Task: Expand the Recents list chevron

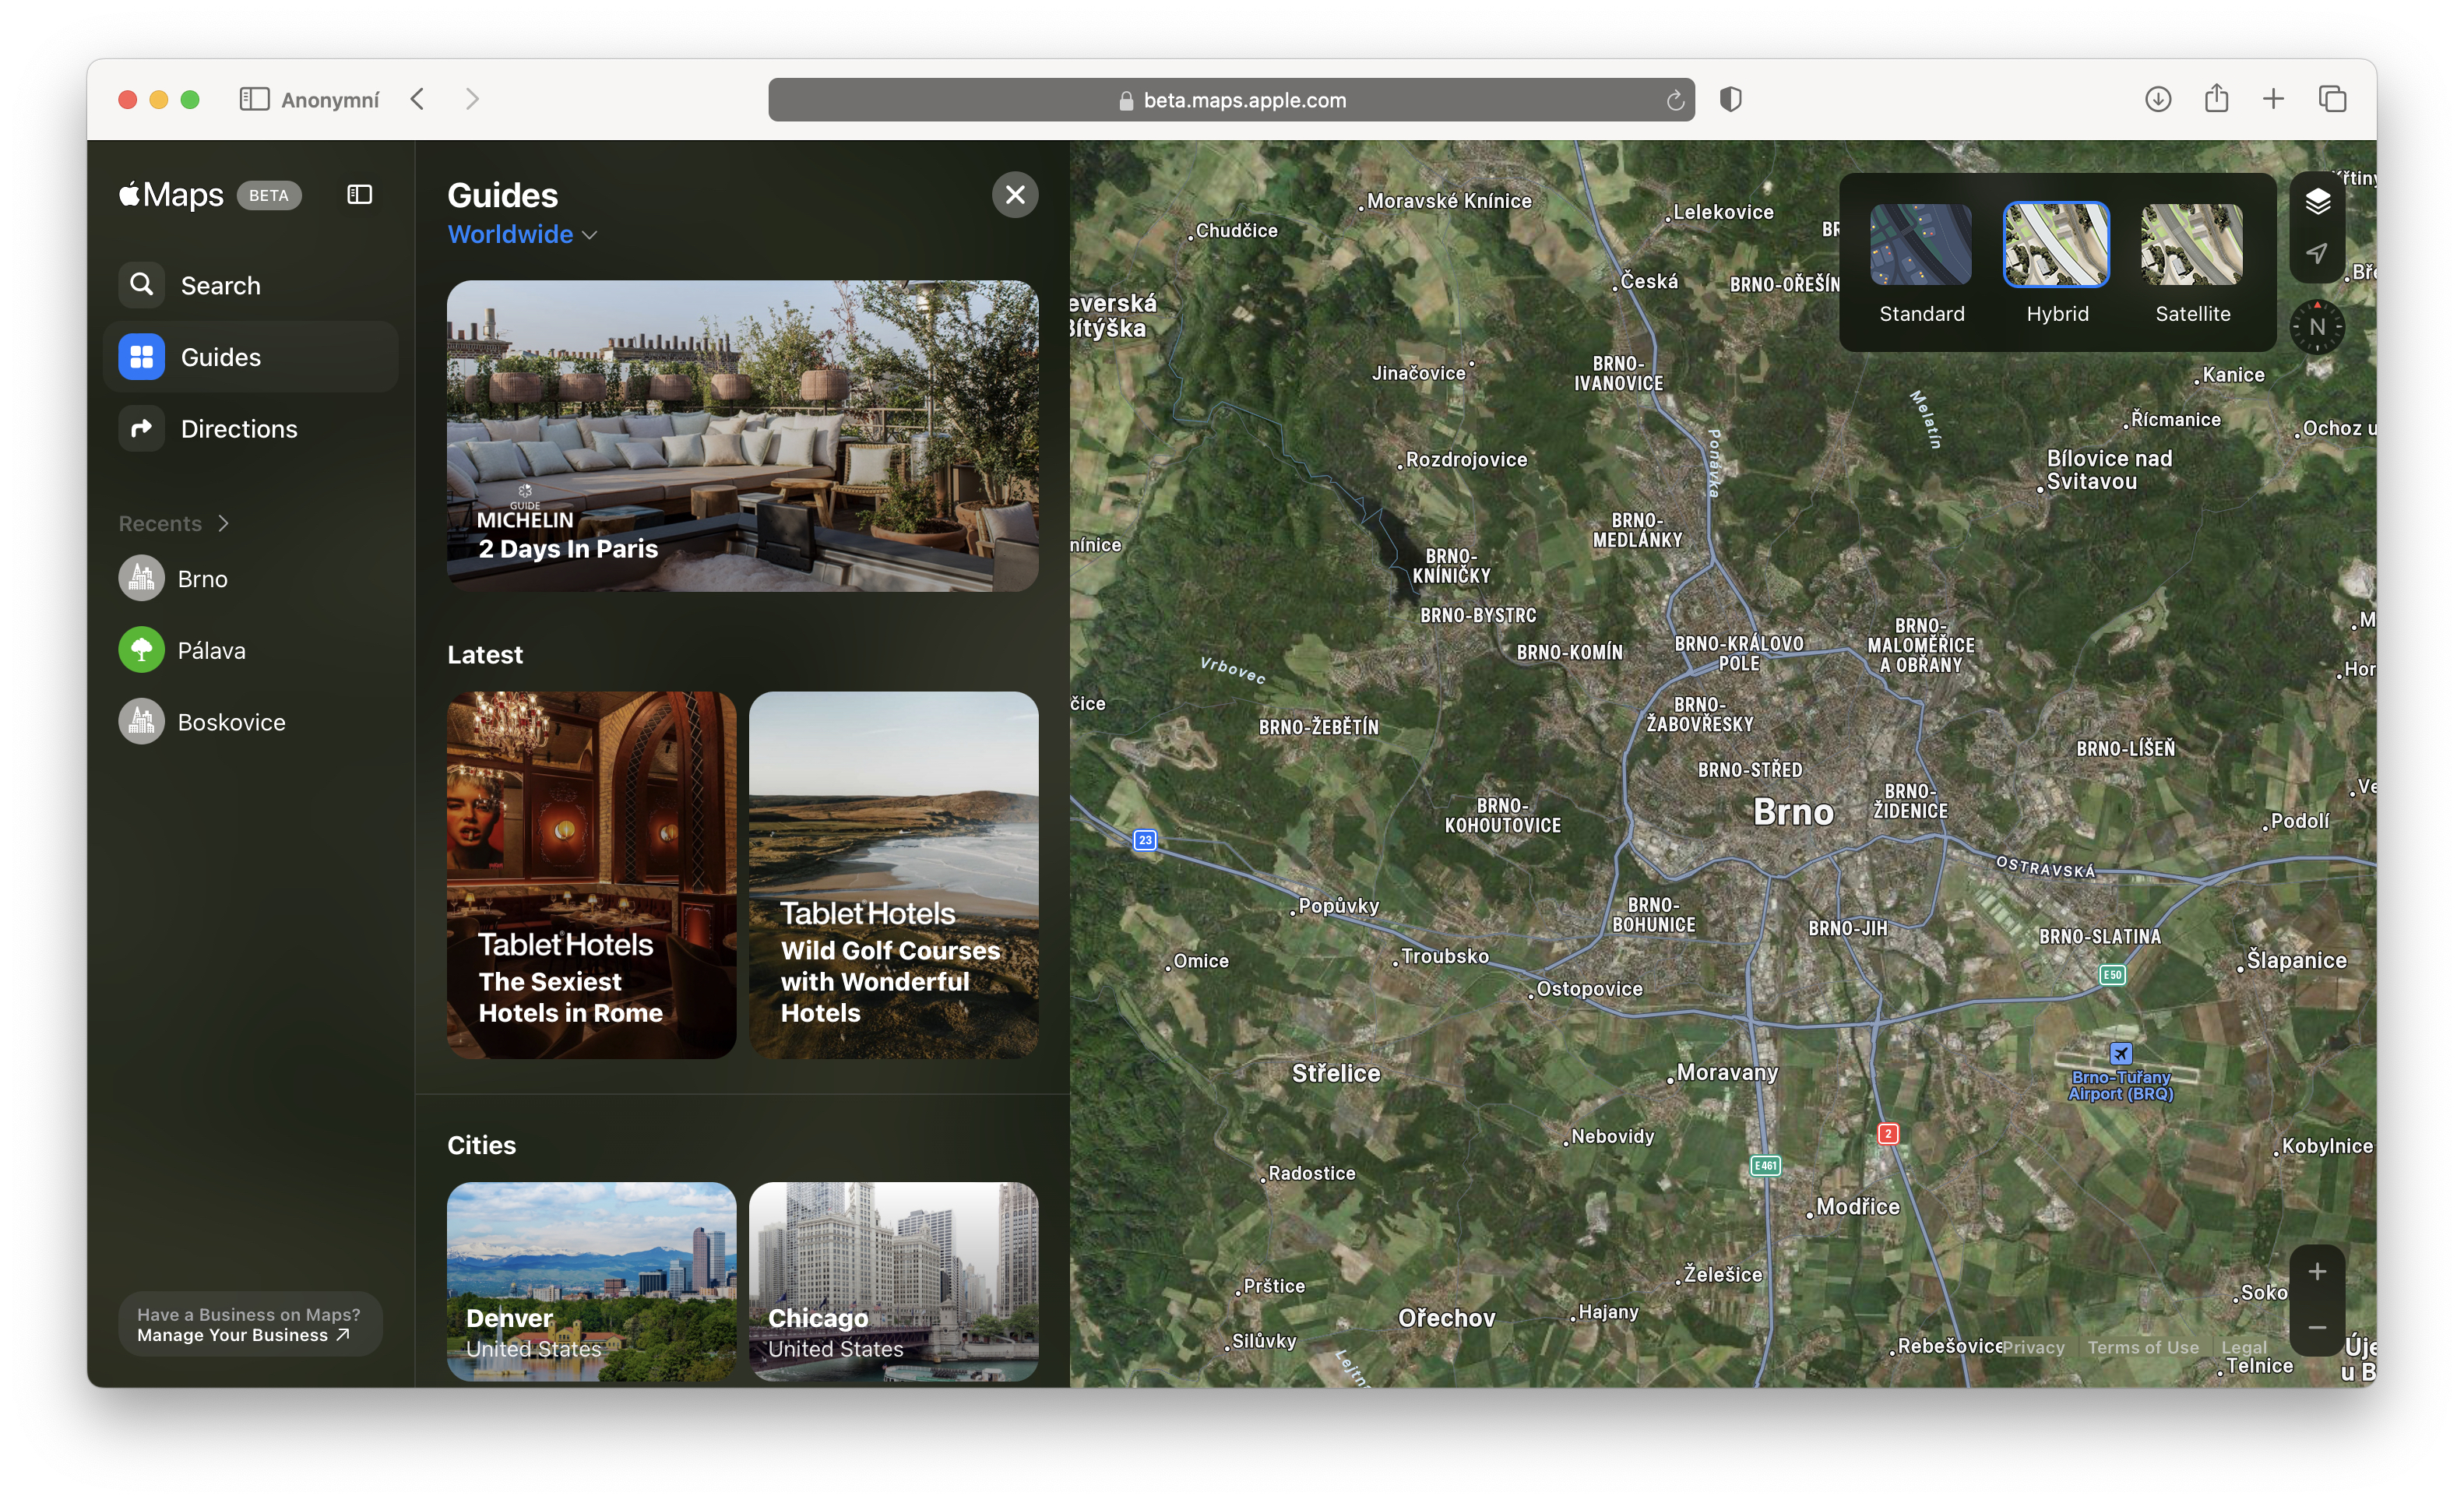Action: point(223,523)
